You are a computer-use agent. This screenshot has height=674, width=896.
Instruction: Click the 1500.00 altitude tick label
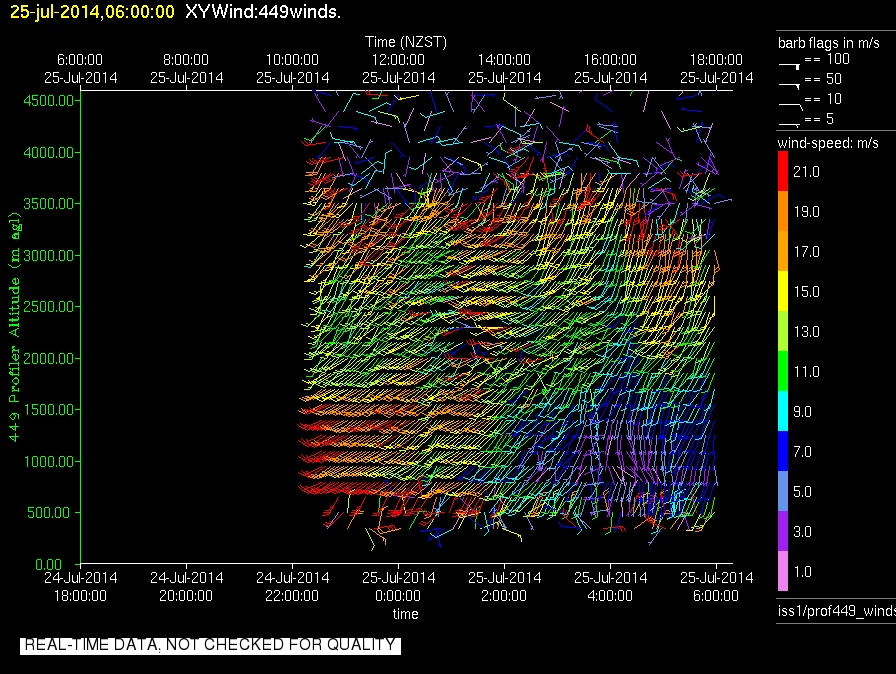click(x=49, y=410)
